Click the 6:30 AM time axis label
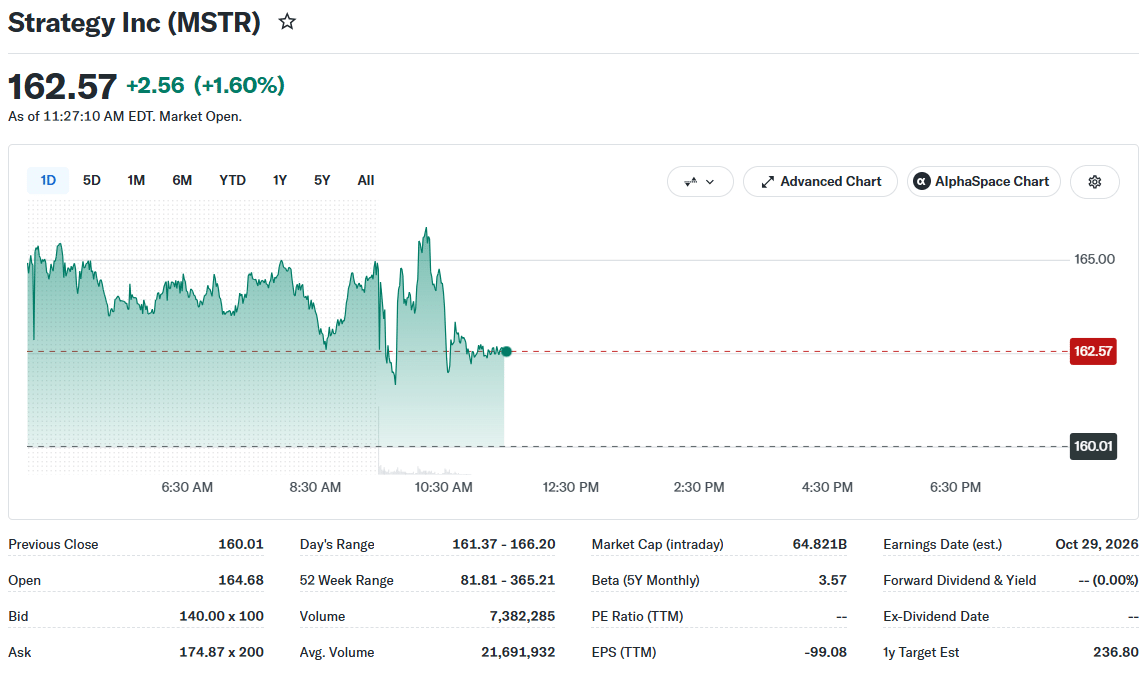The image size is (1147, 675). point(187,488)
